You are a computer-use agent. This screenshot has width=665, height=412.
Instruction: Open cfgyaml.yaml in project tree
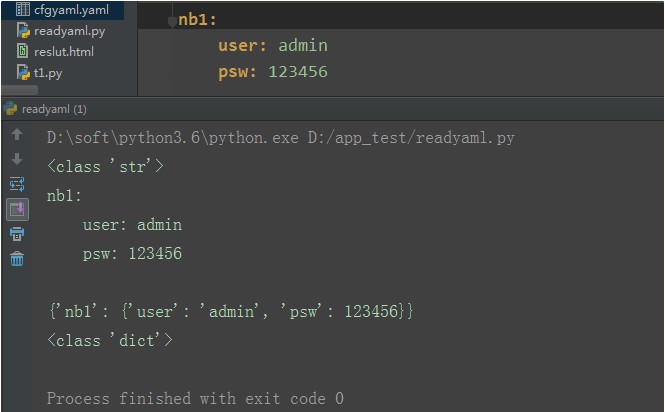[71, 9]
